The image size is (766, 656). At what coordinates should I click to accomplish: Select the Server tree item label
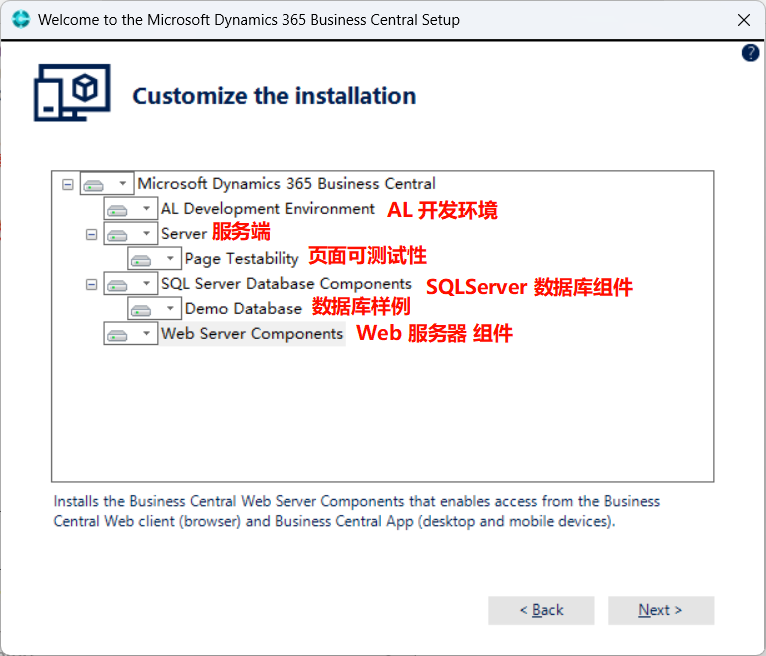pos(184,233)
